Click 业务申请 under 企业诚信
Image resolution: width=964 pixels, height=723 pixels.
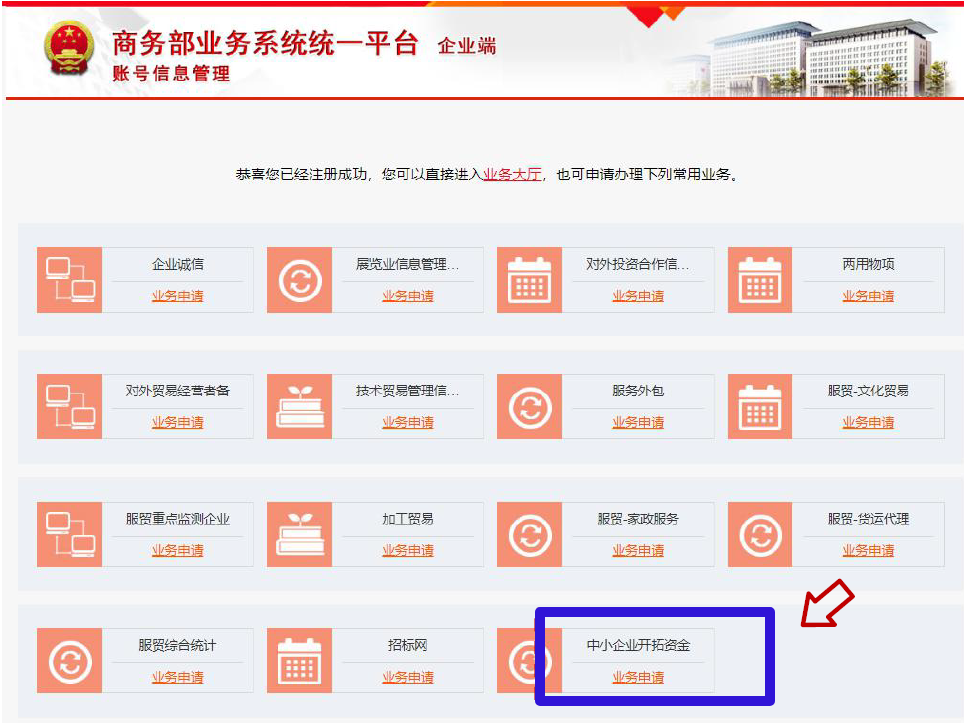pos(177,296)
